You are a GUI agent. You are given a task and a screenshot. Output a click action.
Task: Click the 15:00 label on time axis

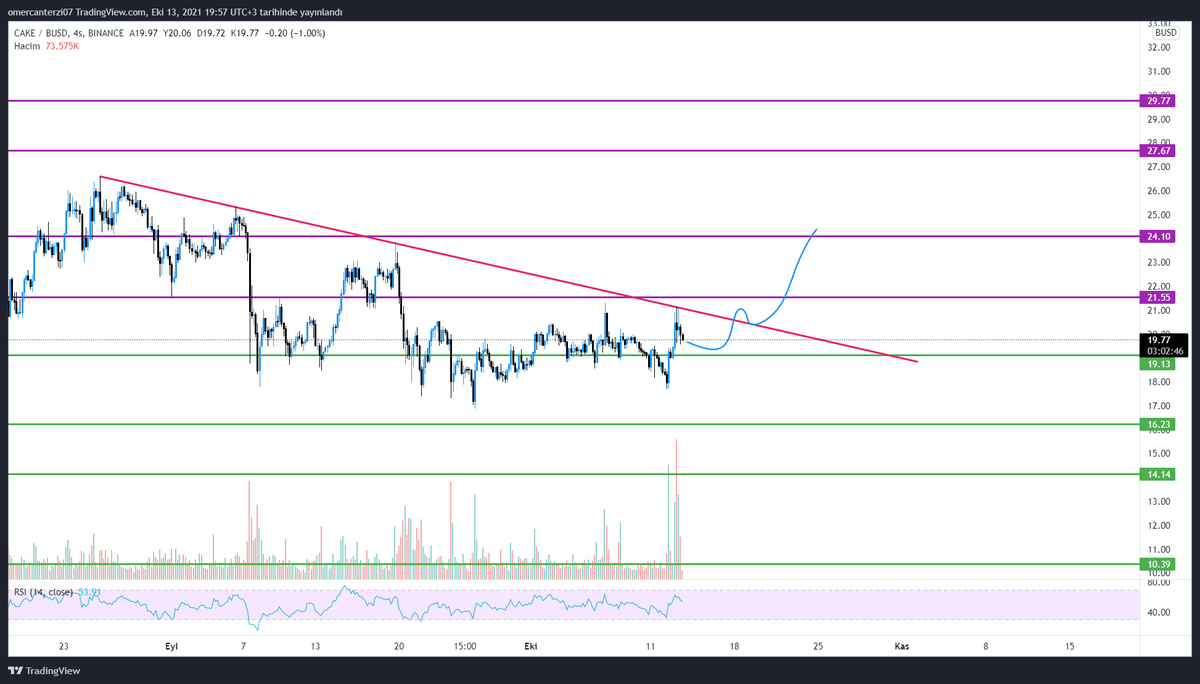[x=465, y=647]
